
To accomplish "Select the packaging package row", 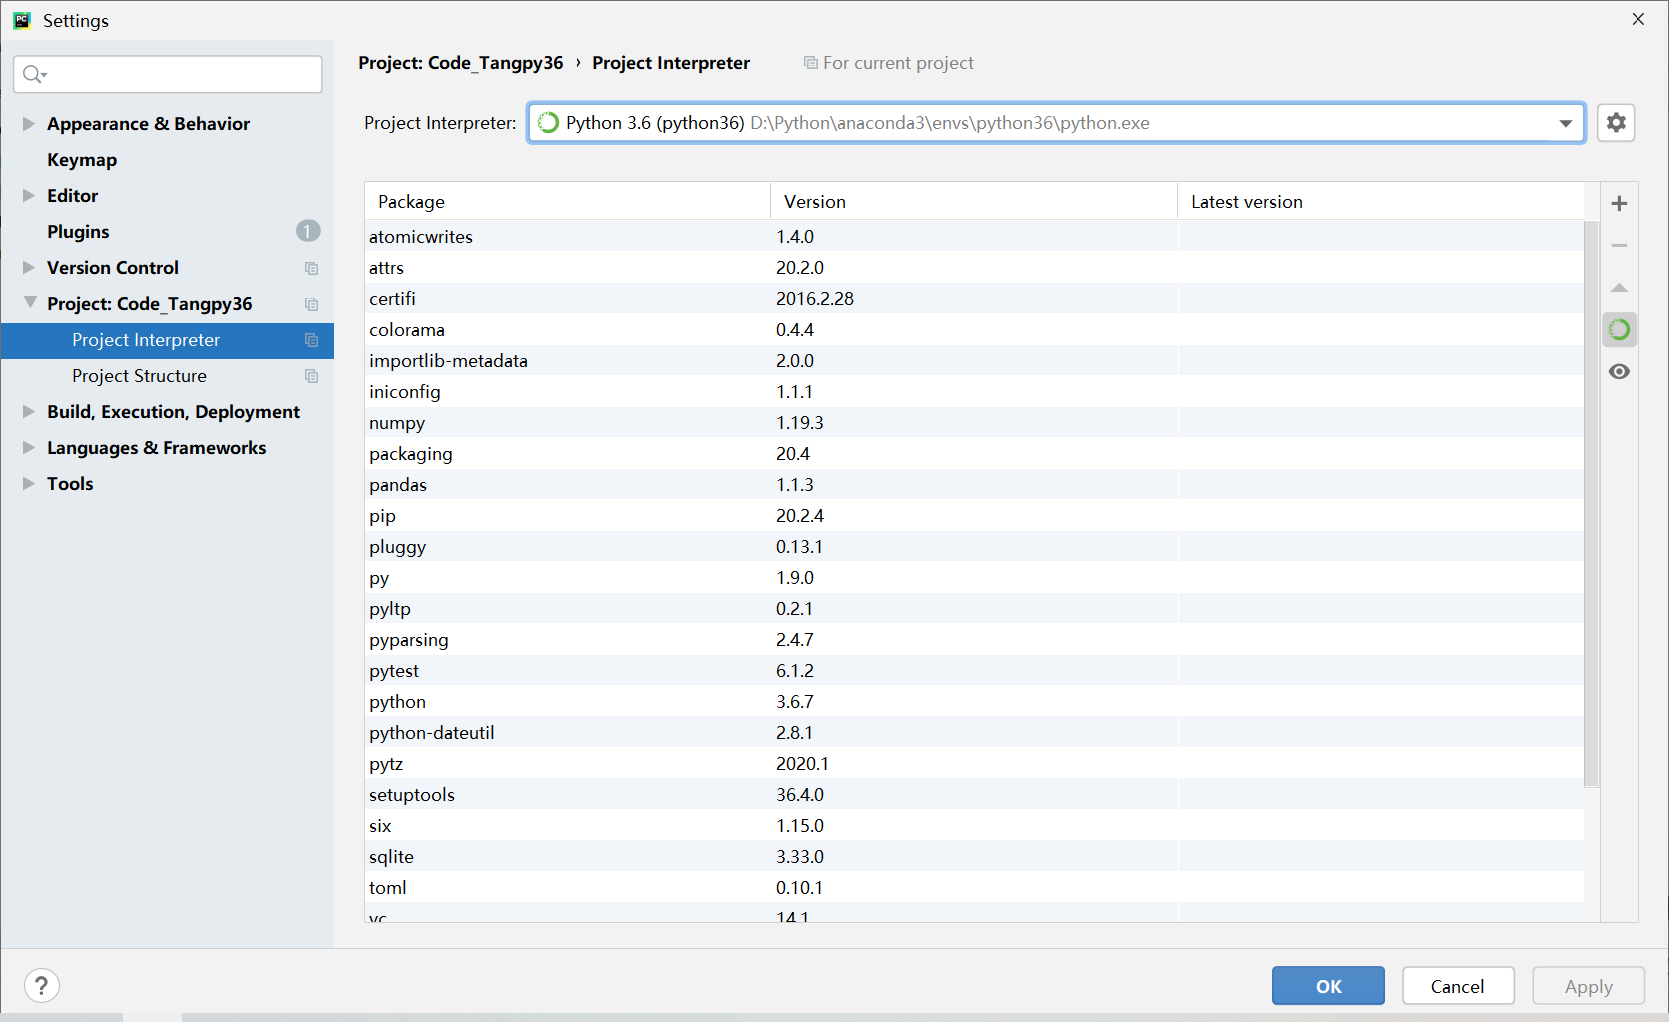I will click(x=975, y=454).
